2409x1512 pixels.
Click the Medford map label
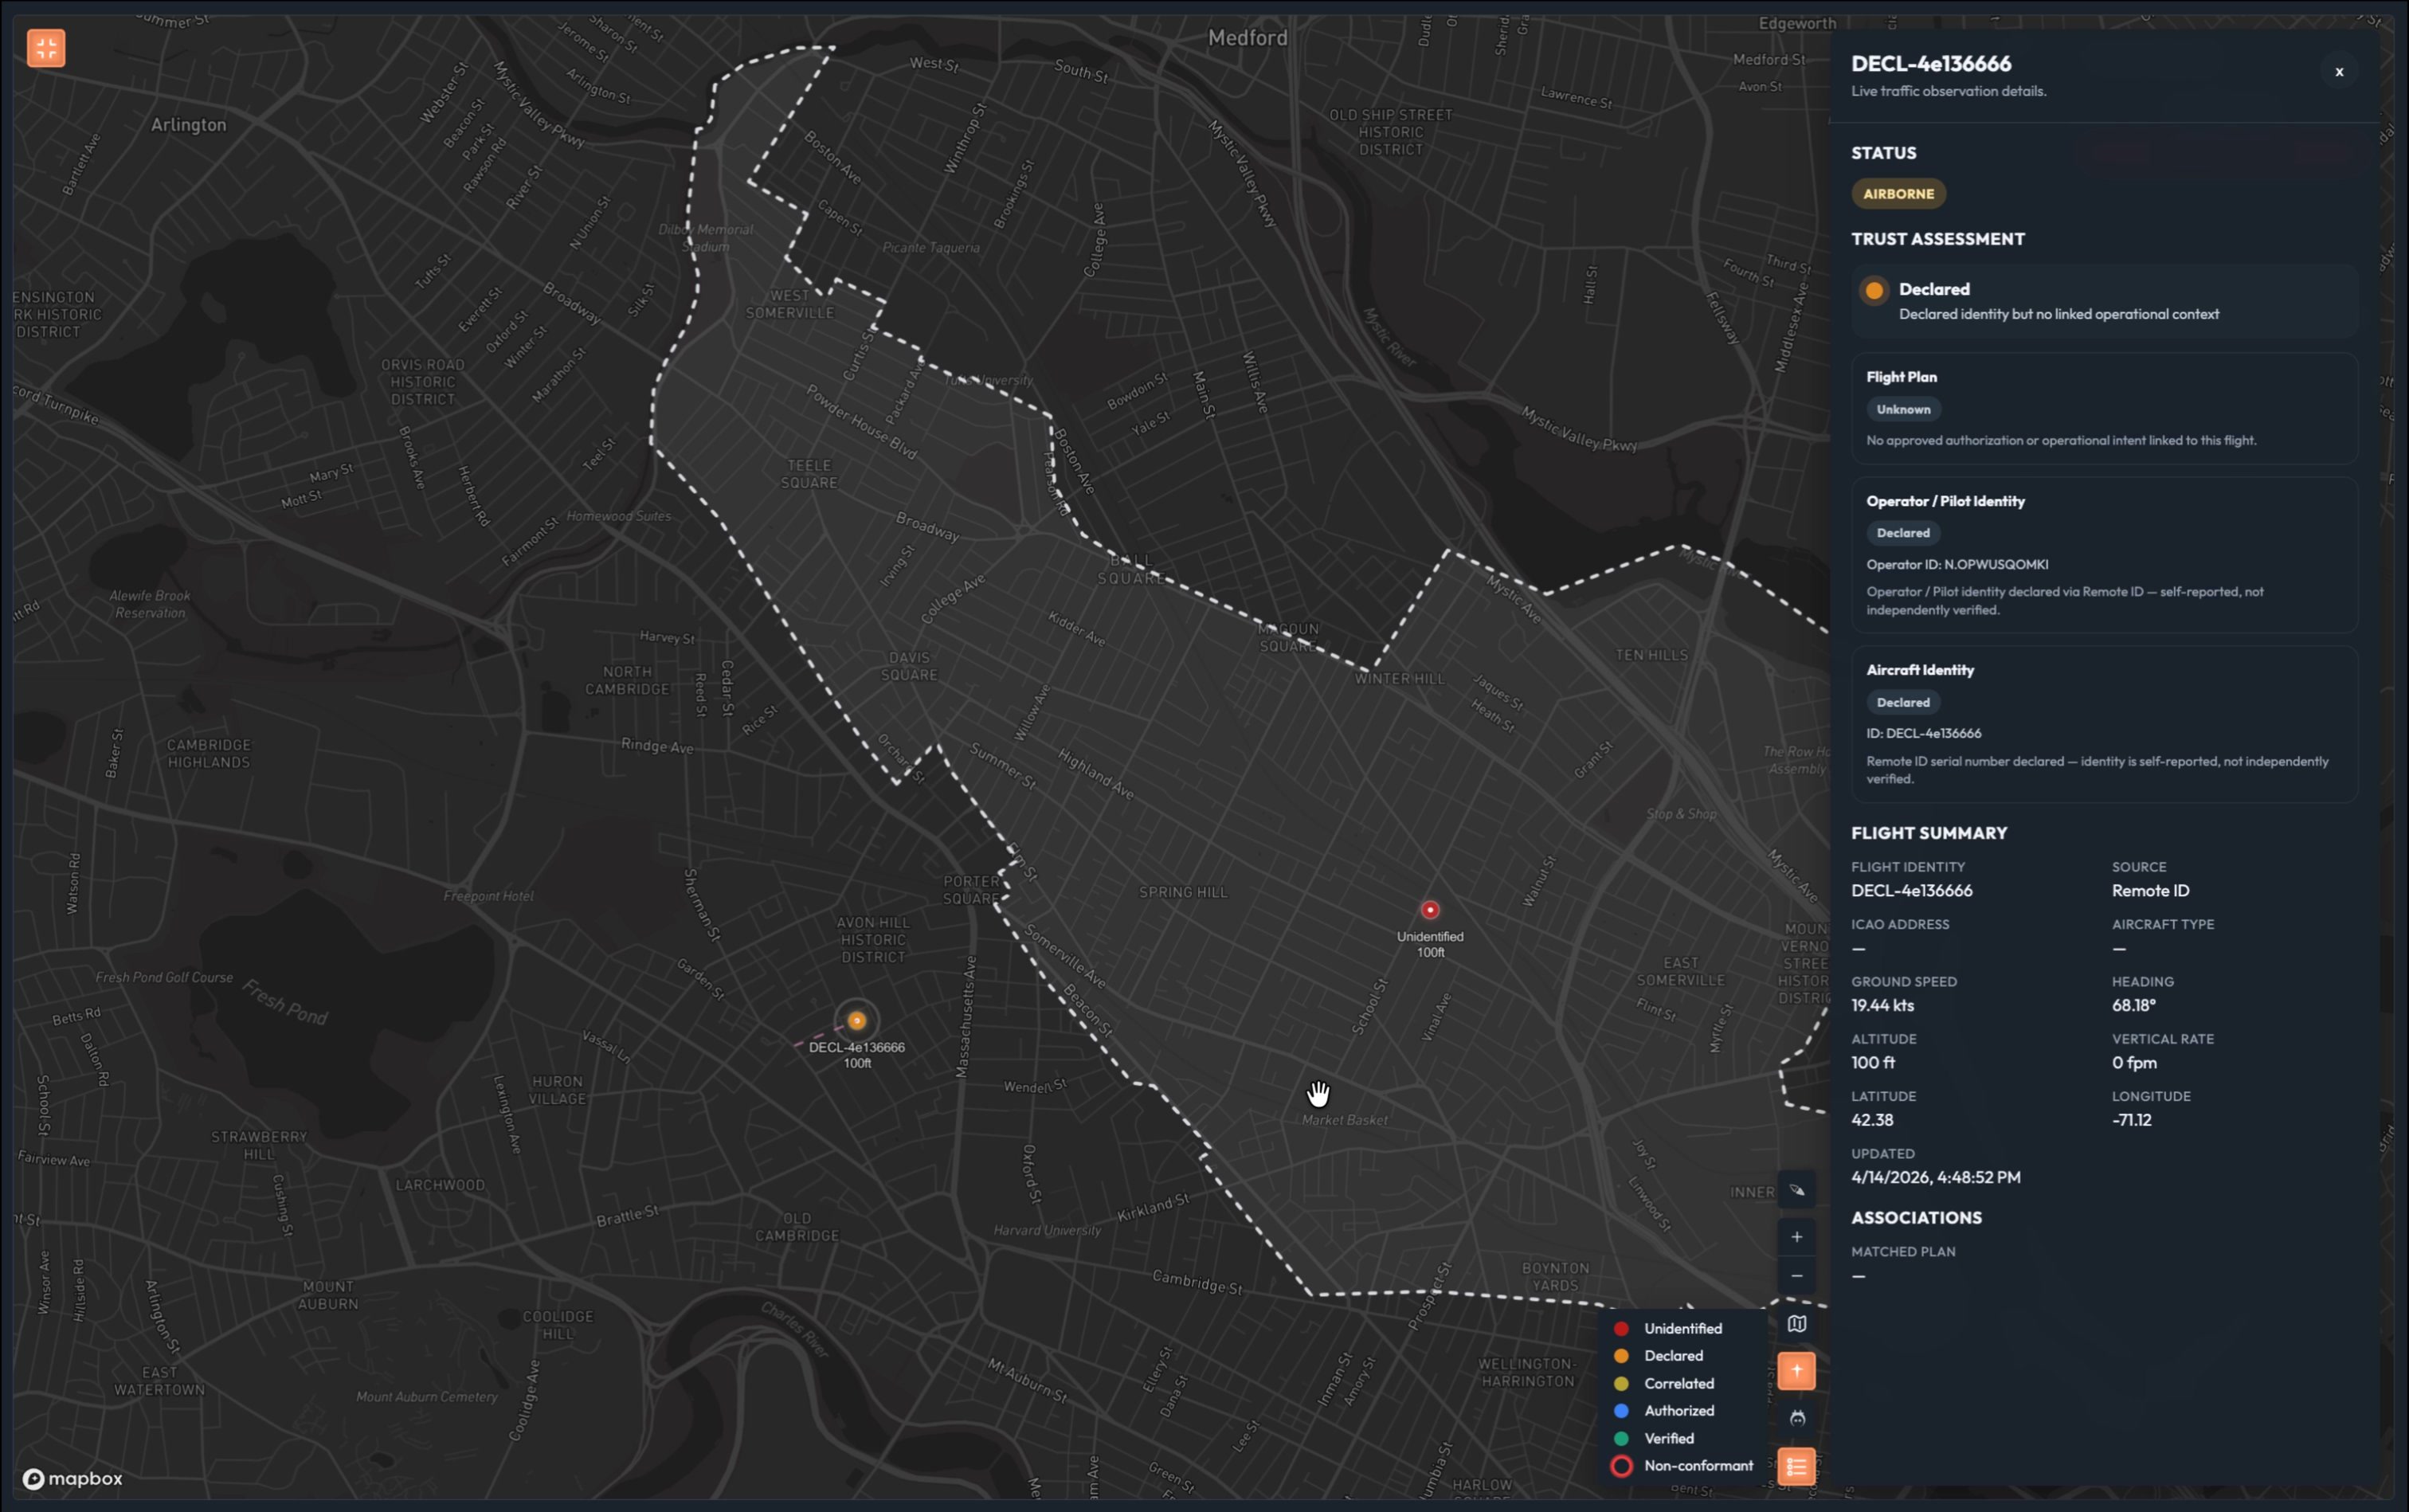point(1247,38)
